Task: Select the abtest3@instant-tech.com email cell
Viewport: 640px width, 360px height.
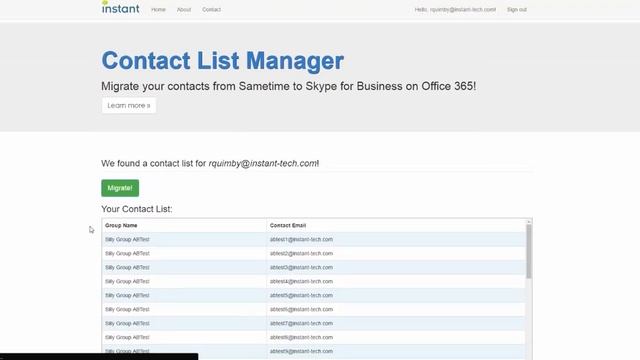Action: click(396, 267)
